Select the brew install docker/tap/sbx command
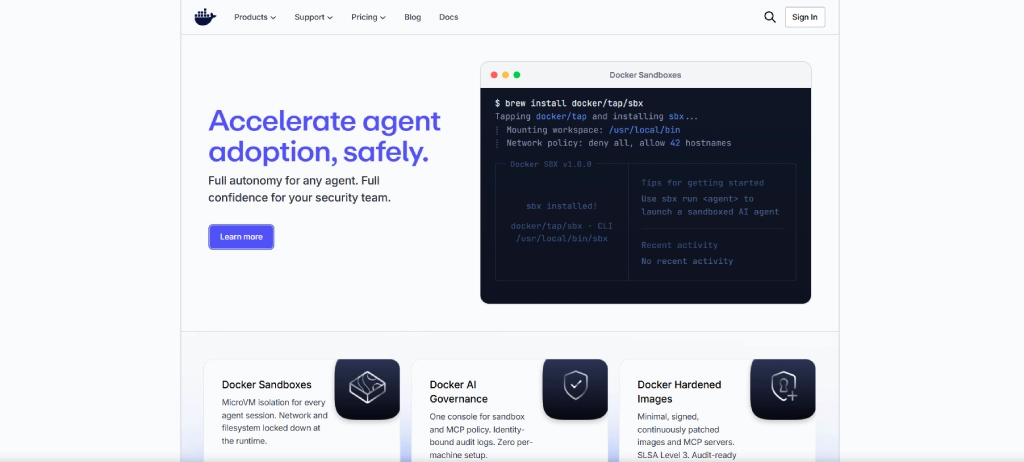 point(569,103)
